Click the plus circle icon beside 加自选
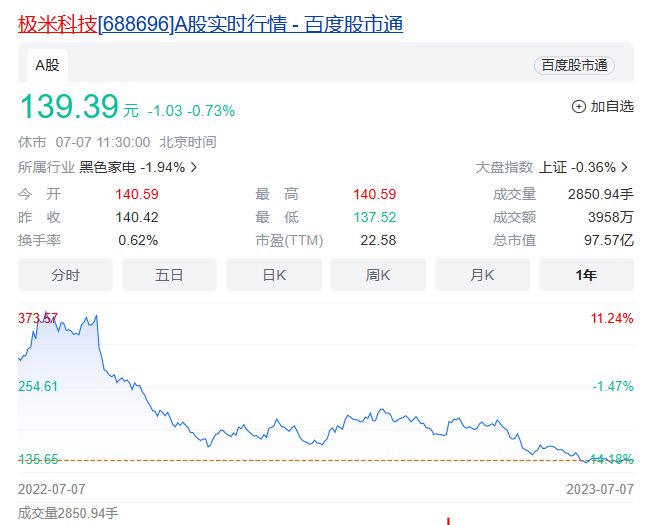This screenshot has height=525, width=650. [579, 107]
